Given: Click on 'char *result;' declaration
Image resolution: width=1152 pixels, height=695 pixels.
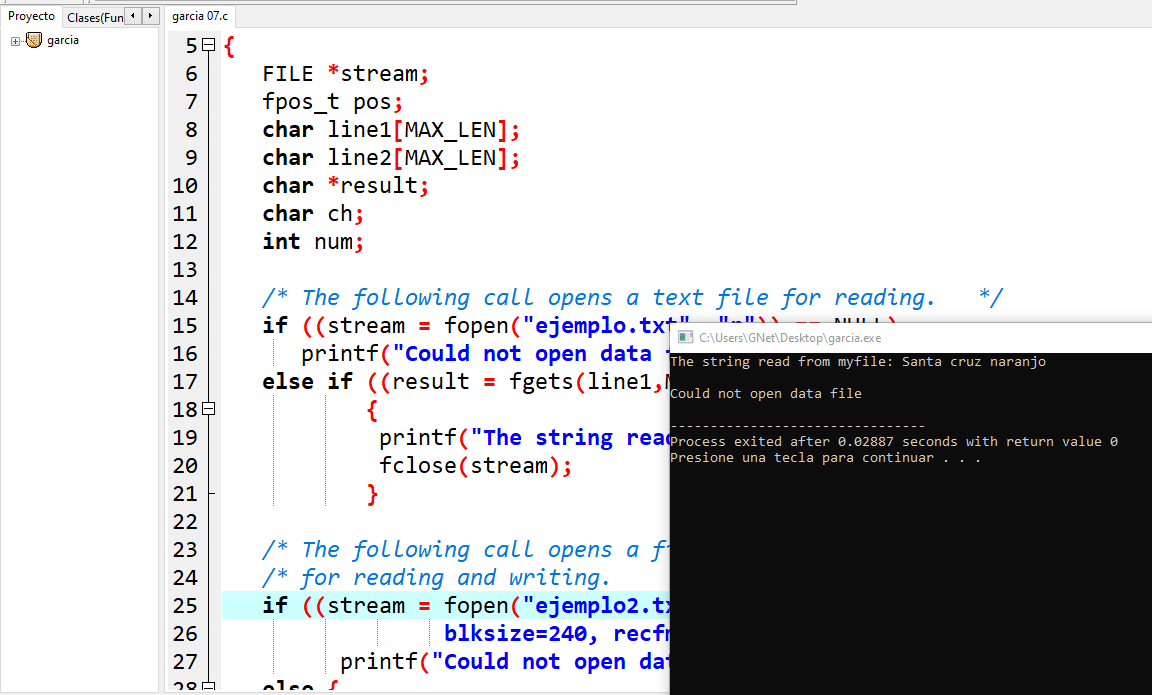Looking at the screenshot, I should tap(345, 186).
